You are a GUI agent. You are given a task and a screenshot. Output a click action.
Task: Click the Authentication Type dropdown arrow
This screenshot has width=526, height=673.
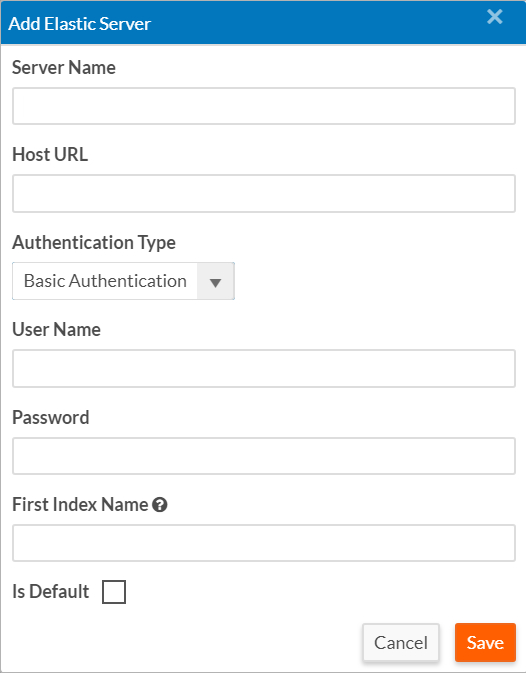[215, 282]
